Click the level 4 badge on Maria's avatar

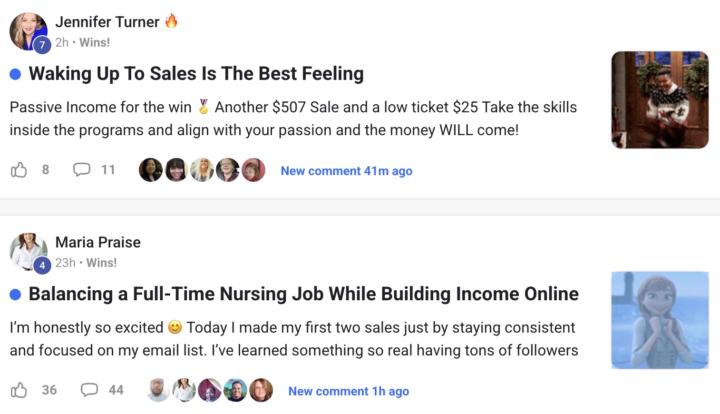coord(41,265)
